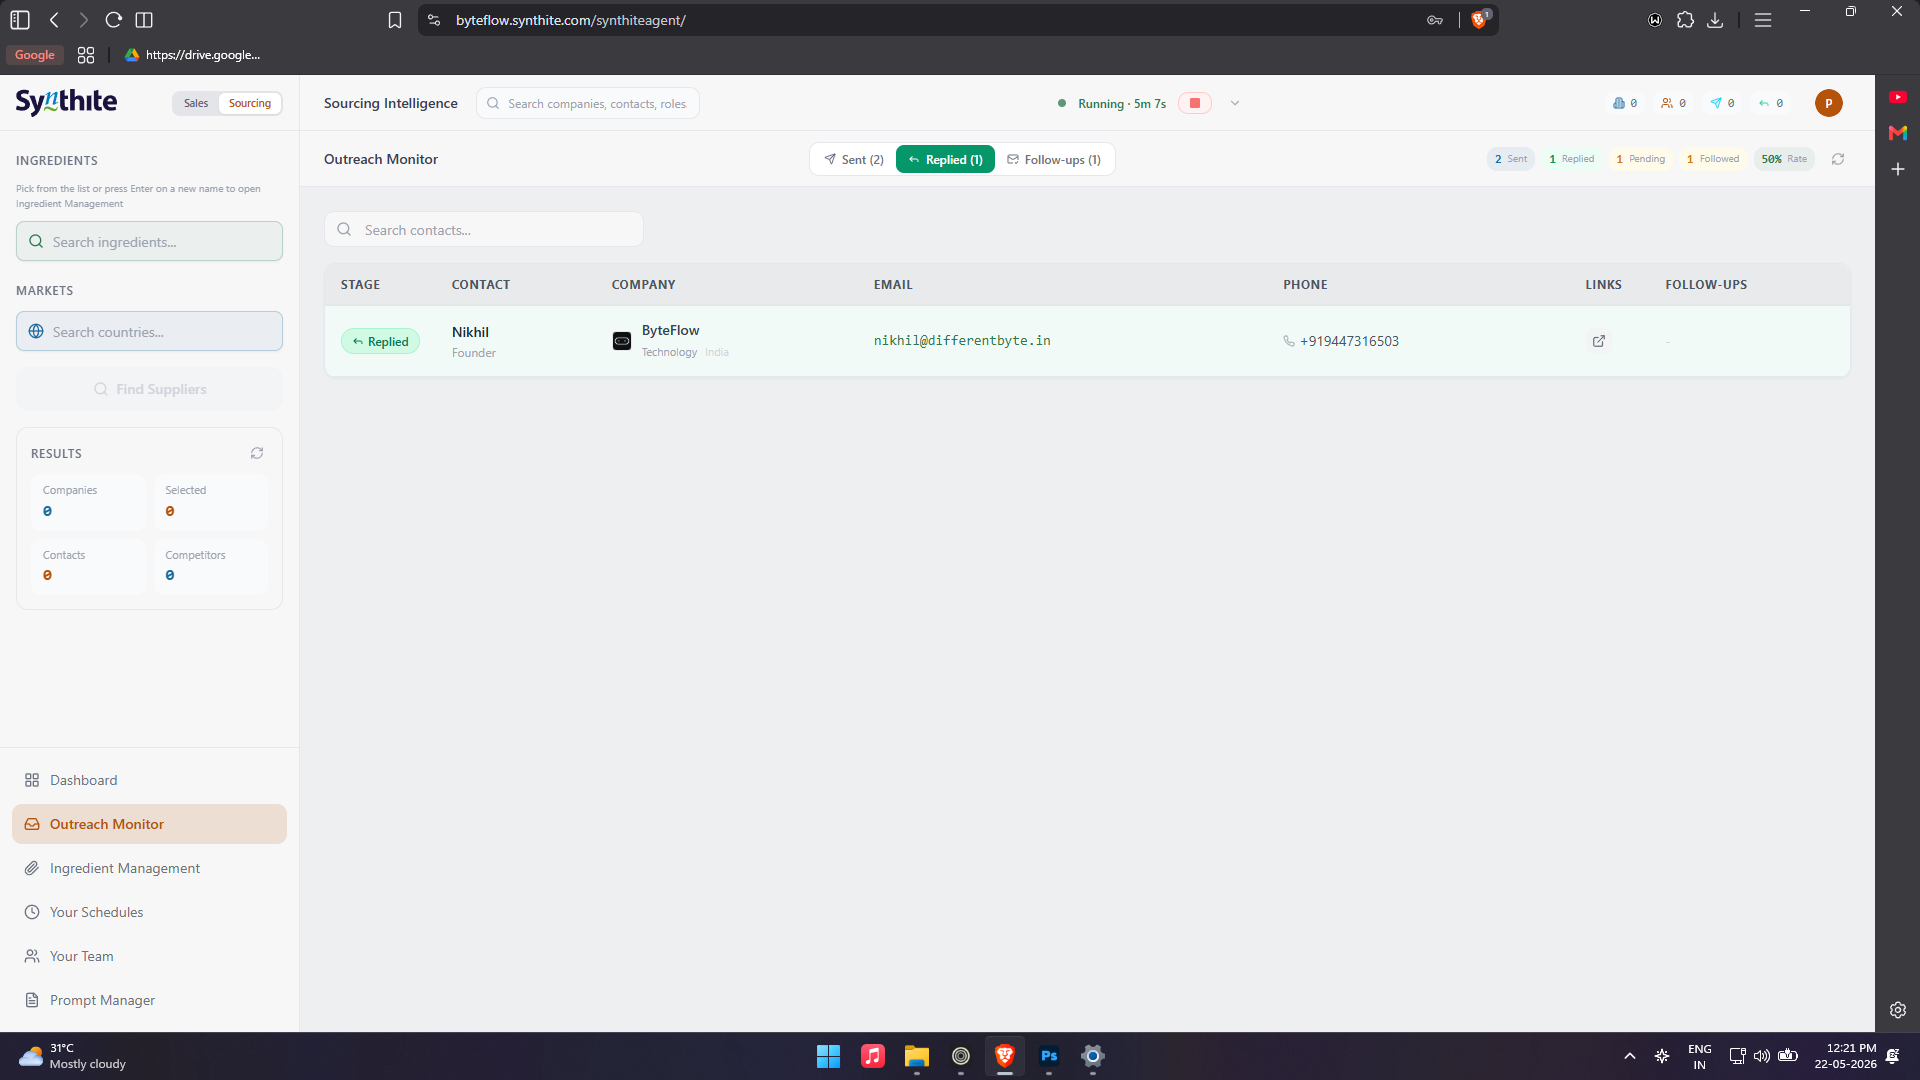Click the Brave shields icon in address bar
This screenshot has height=1080, width=1920.
click(1480, 20)
